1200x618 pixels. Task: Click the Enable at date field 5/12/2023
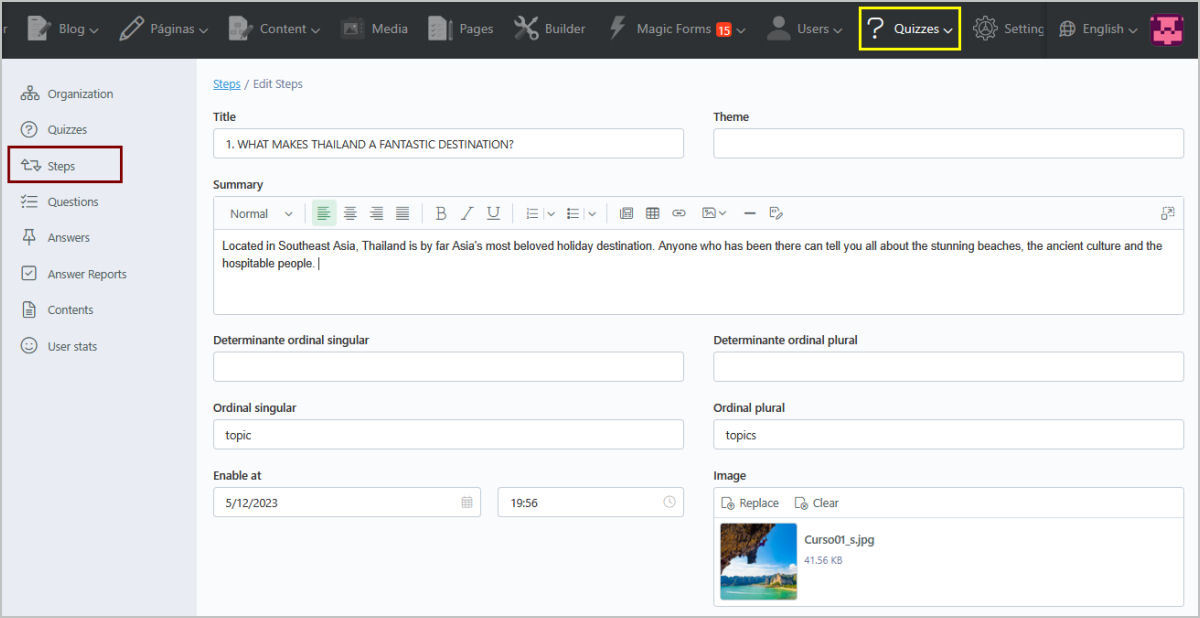pos(347,502)
